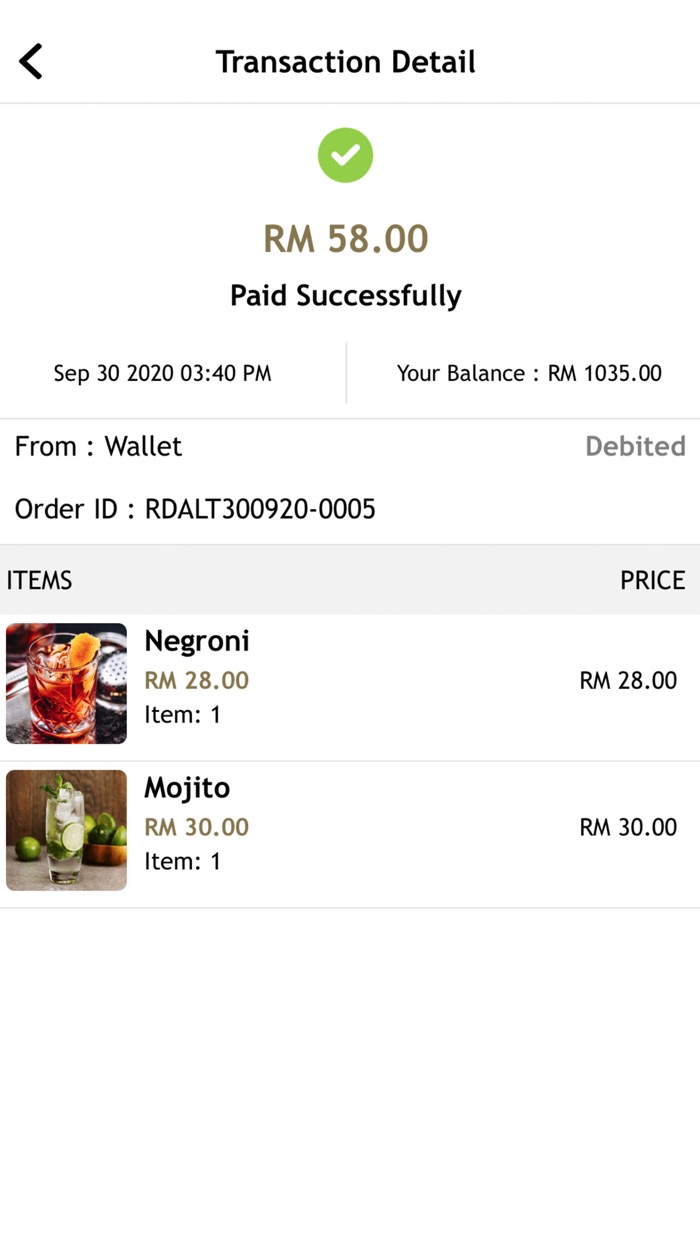700x1244 pixels.
Task: Tap the Paid Successfully status text
Action: tap(346, 296)
